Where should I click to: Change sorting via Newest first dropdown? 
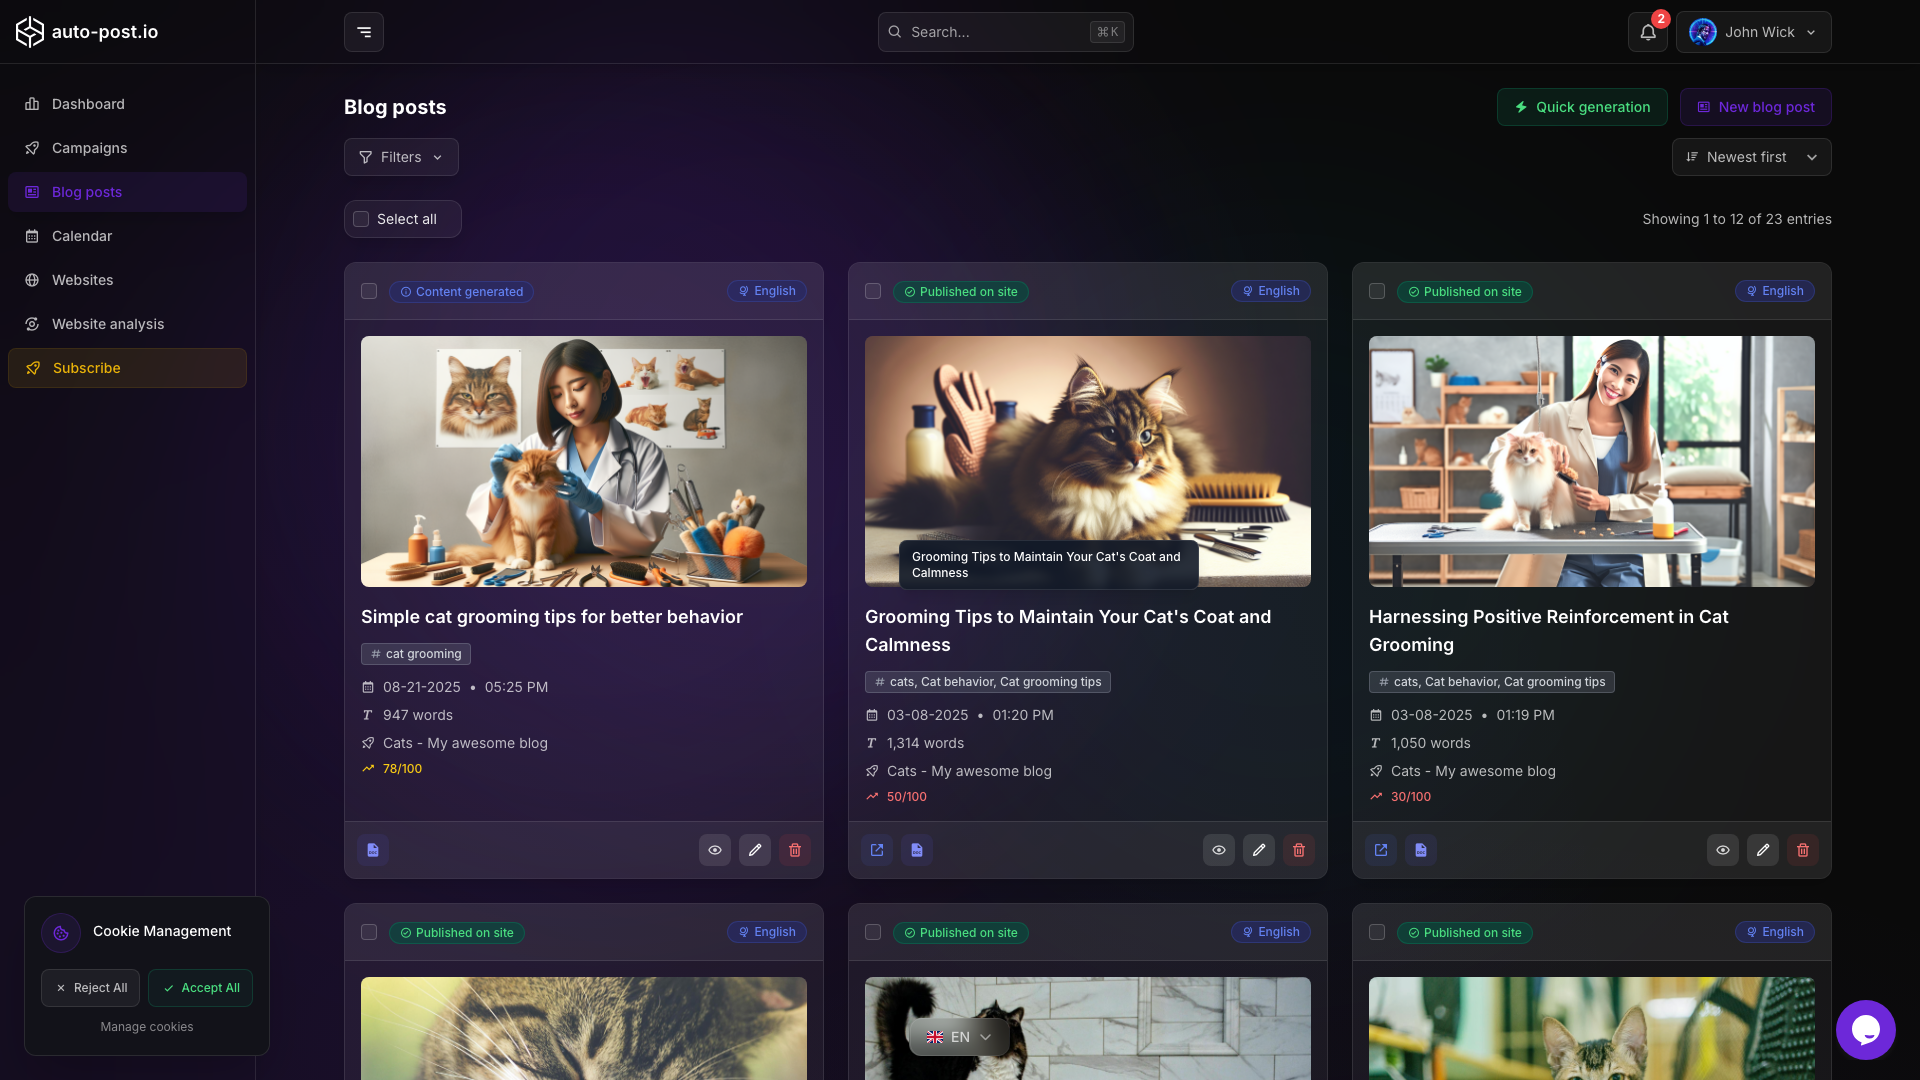(1751, 157)
